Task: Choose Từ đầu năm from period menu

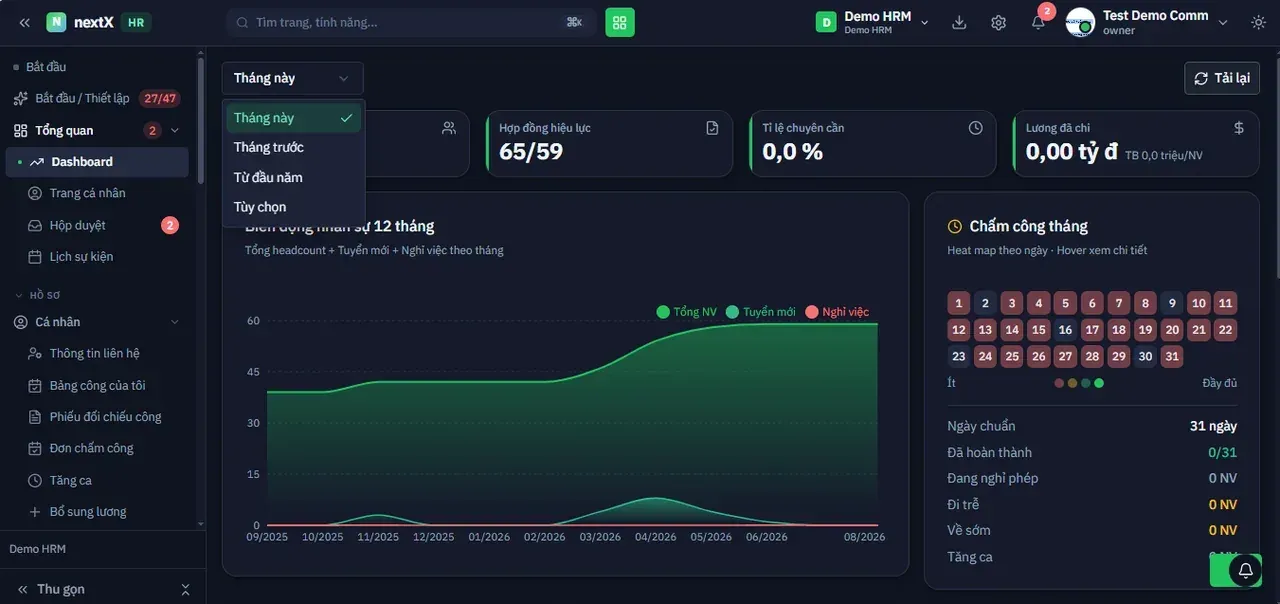Action: point(293,177)
